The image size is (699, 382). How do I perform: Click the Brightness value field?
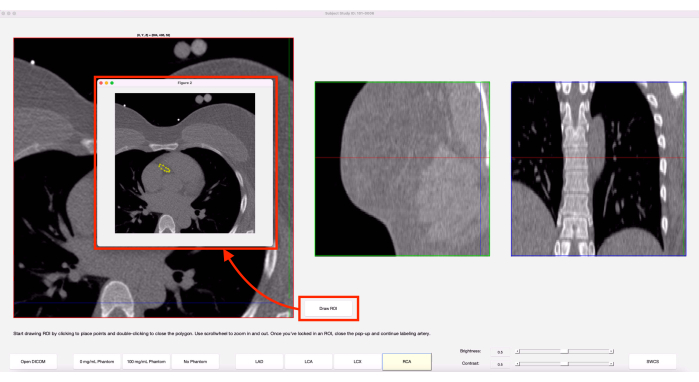(x=500, y=352)
